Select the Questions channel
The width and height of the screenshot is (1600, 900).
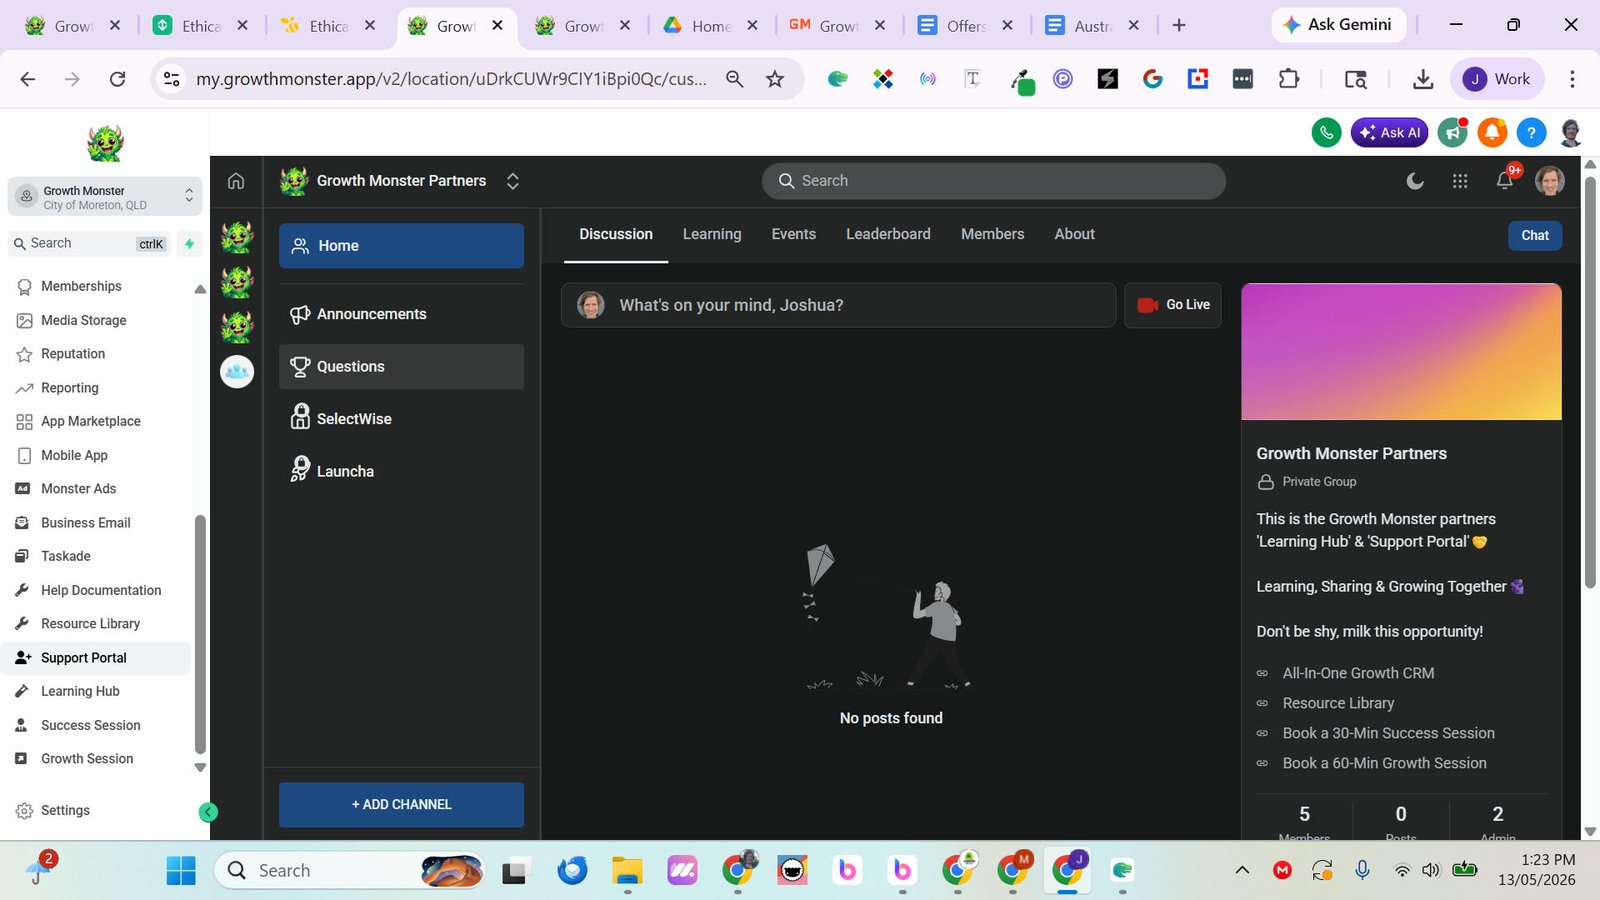tap(401, 367)
